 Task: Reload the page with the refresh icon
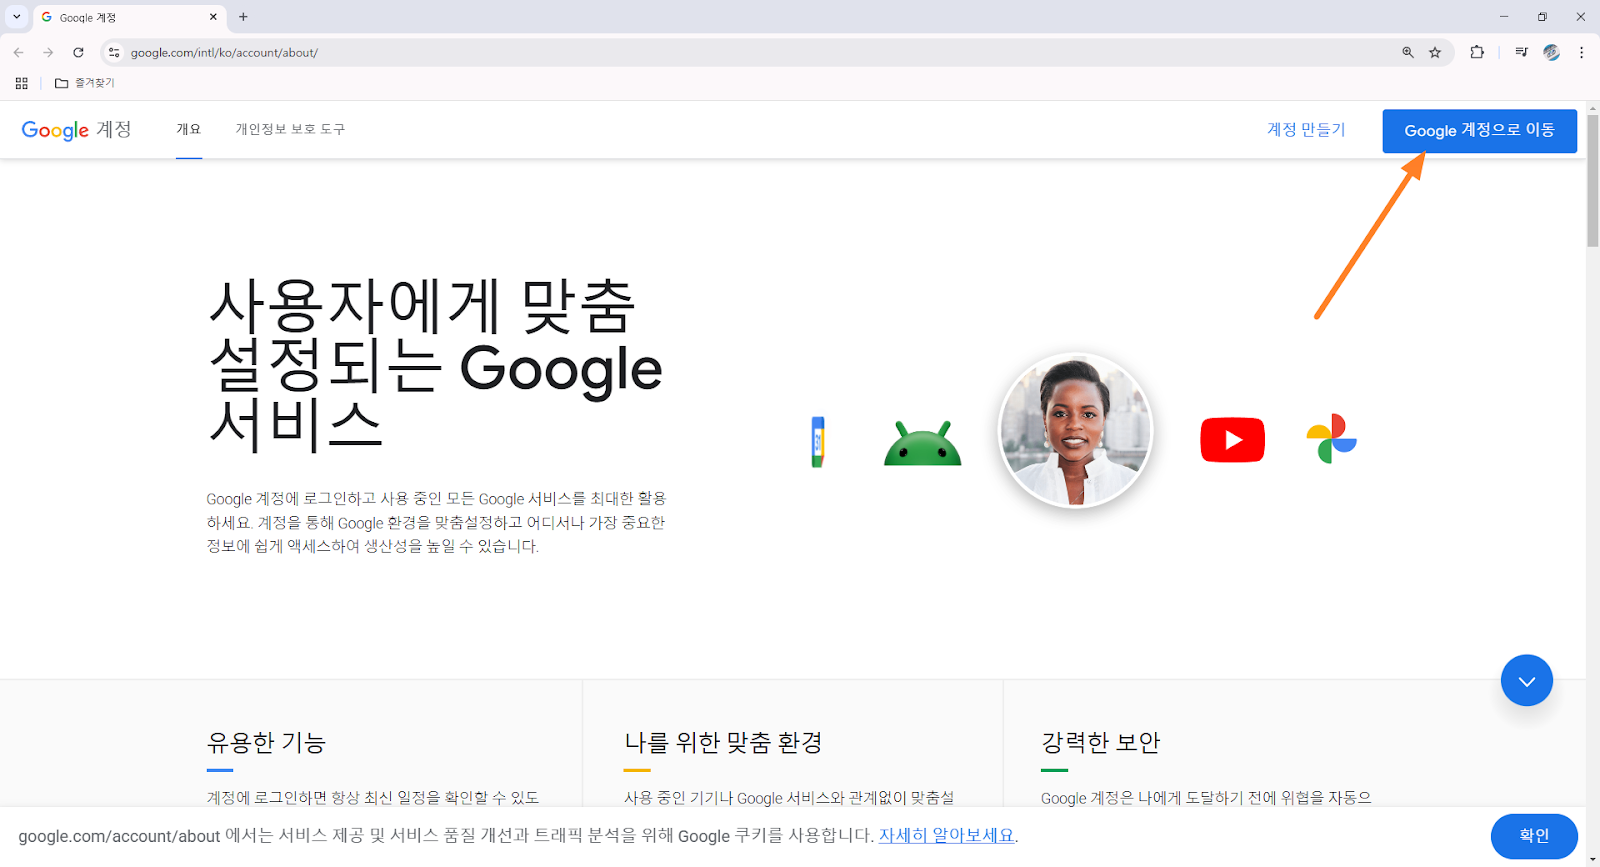[x=78, y=52]
